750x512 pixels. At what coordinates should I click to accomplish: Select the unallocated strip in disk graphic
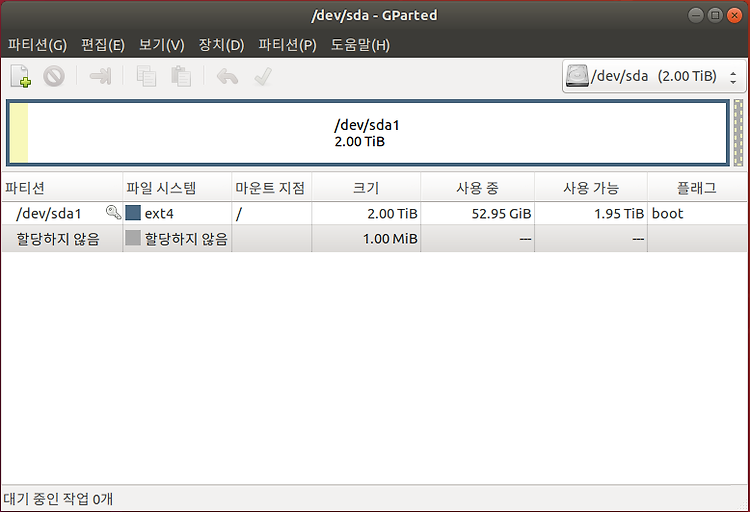tap(739, 133)
